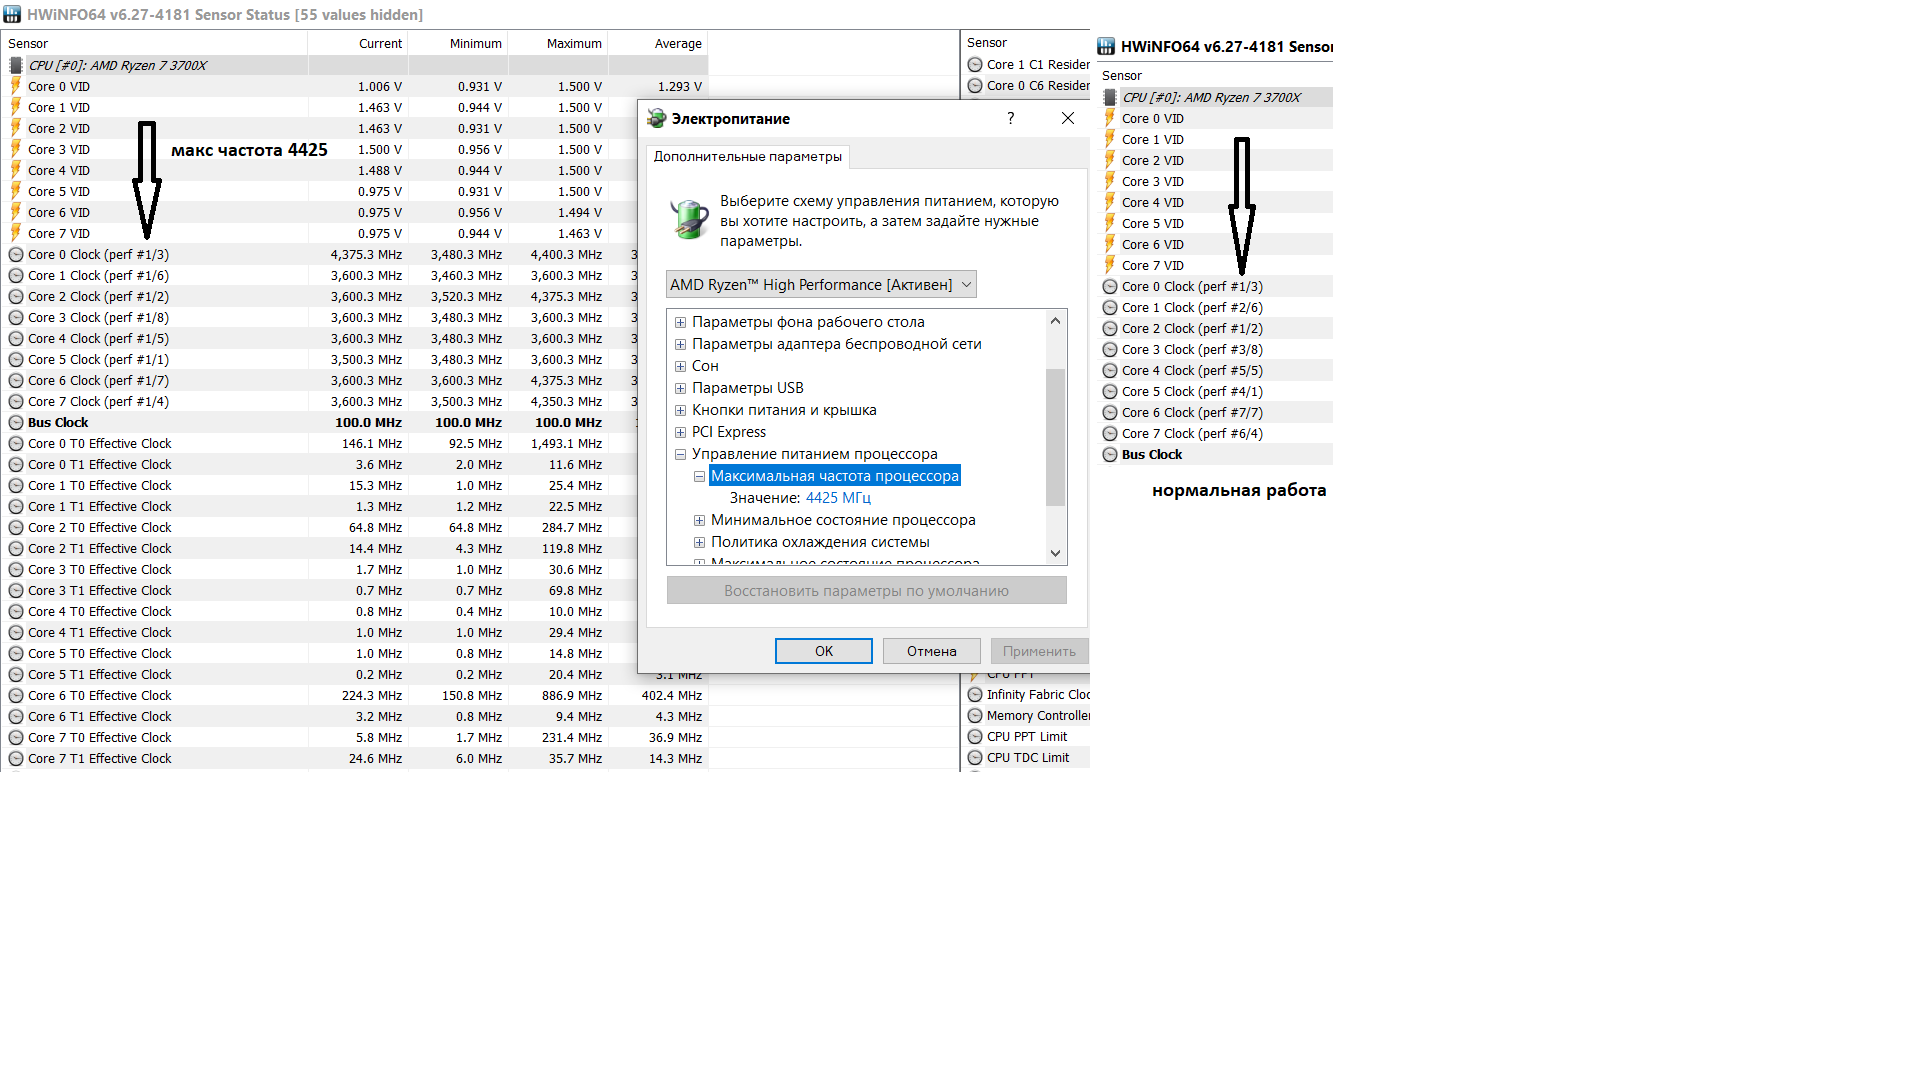The height and width of the screenshot is (1080, 1920).
Task: Click the icon beside Core 7 T1 Effective Clock
Action: tap(16, 758)
